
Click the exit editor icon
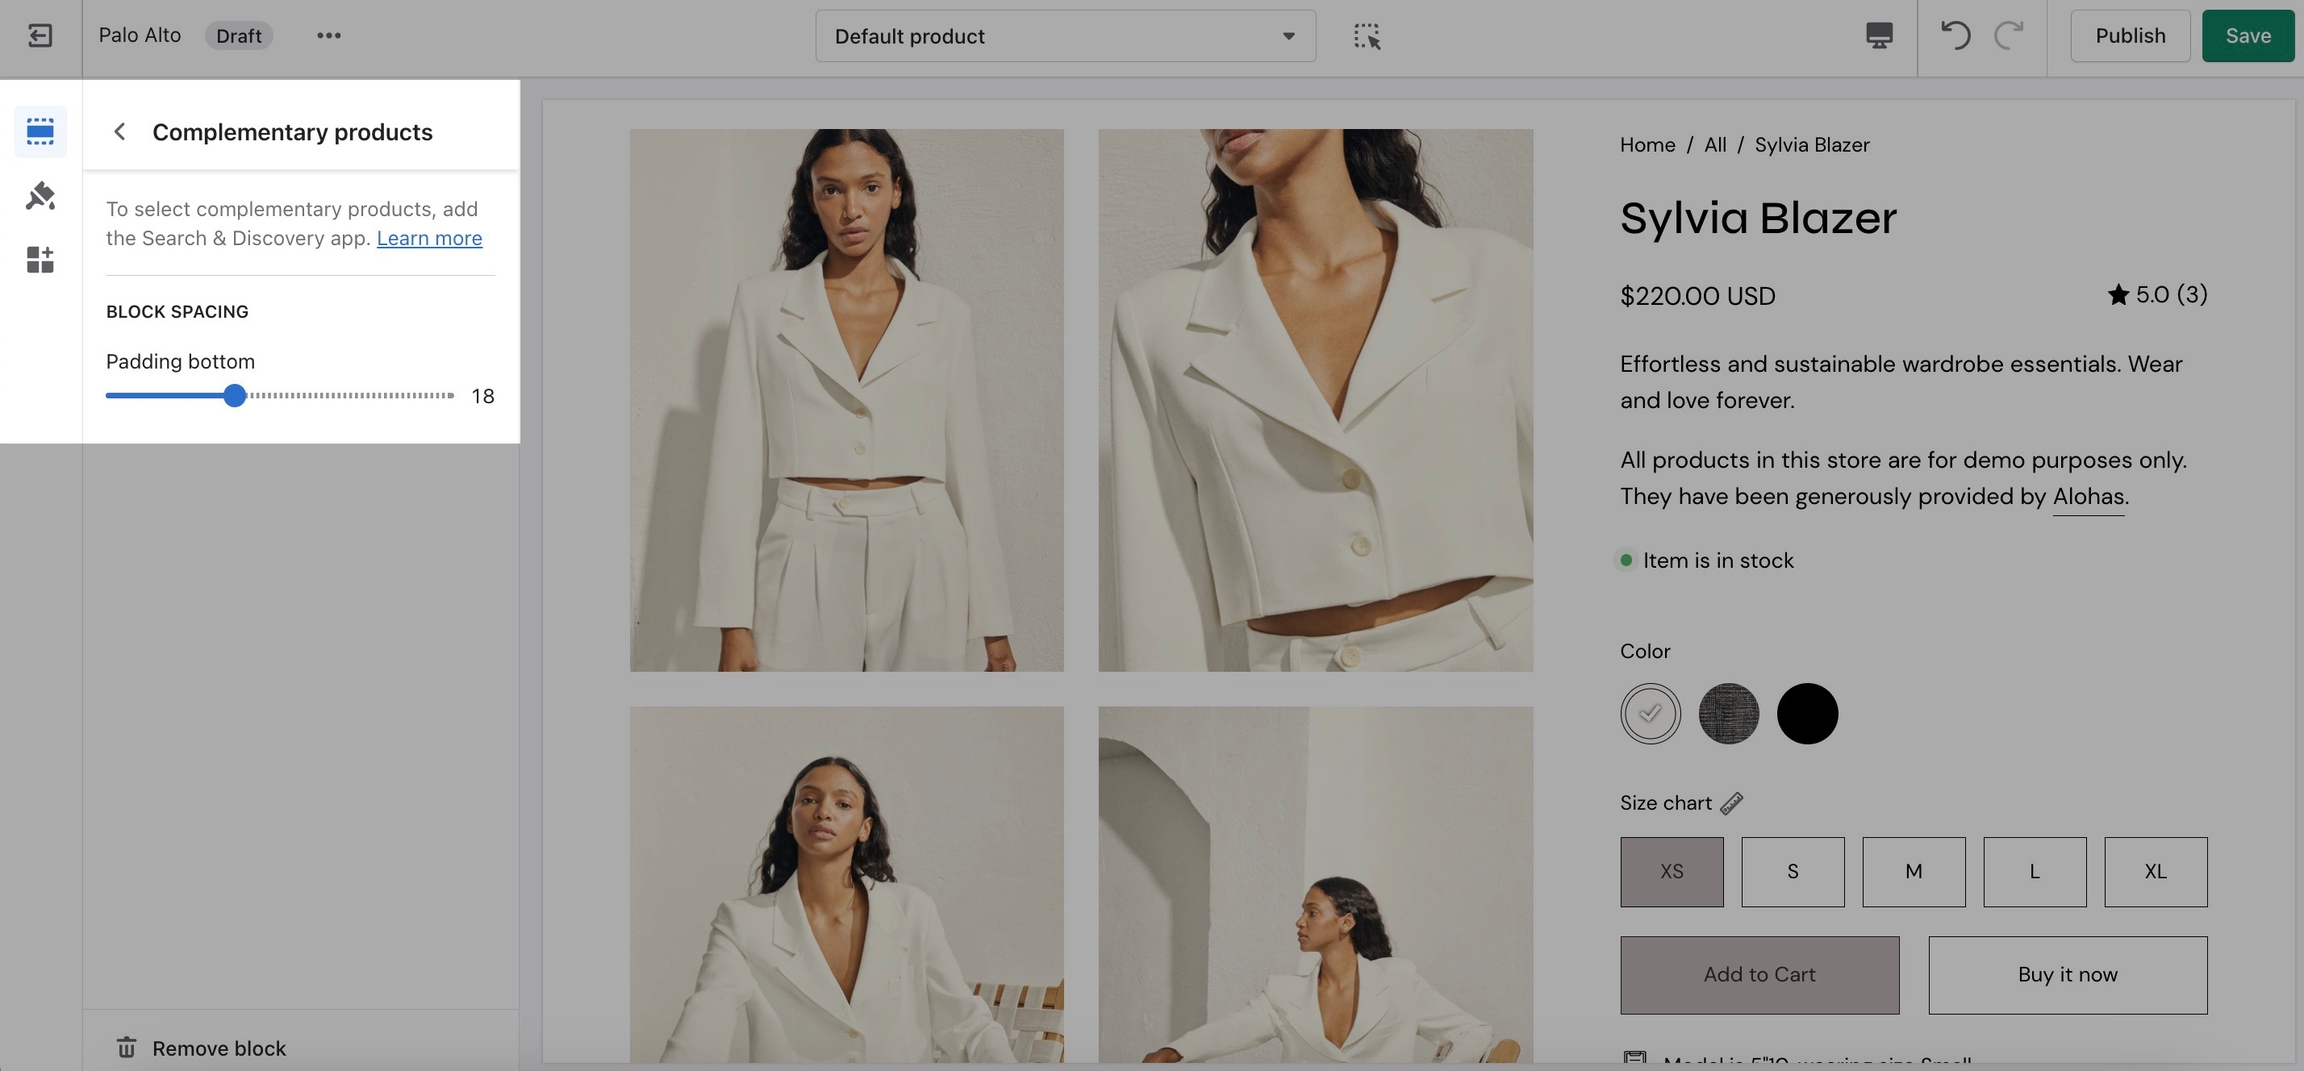click(x=40, y=36)
